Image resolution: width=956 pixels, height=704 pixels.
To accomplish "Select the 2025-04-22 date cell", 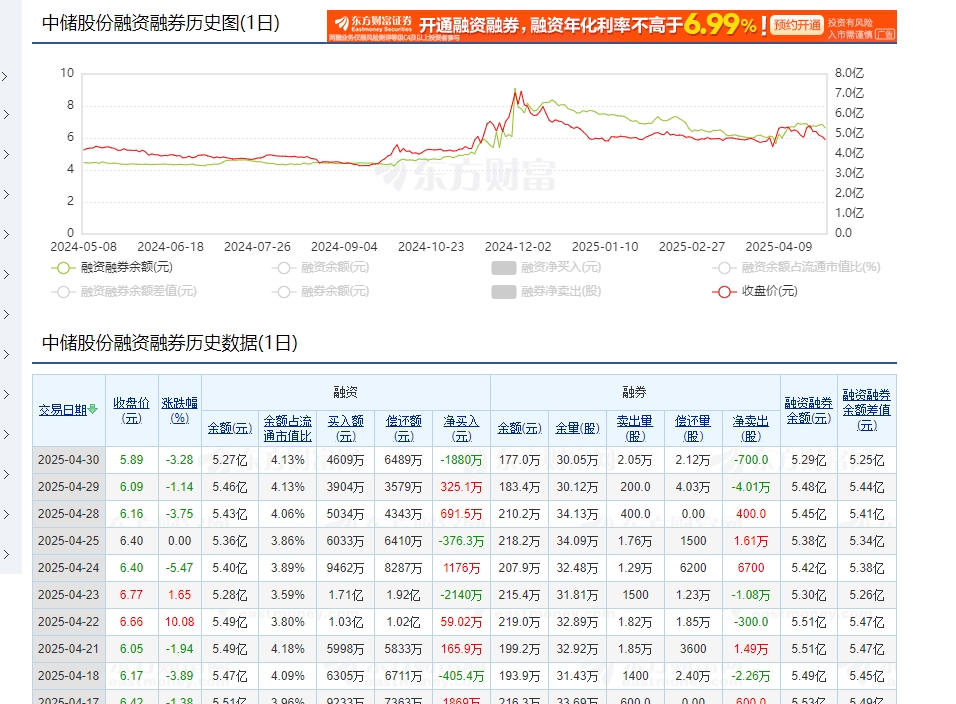I will click(x=69, y=622).
